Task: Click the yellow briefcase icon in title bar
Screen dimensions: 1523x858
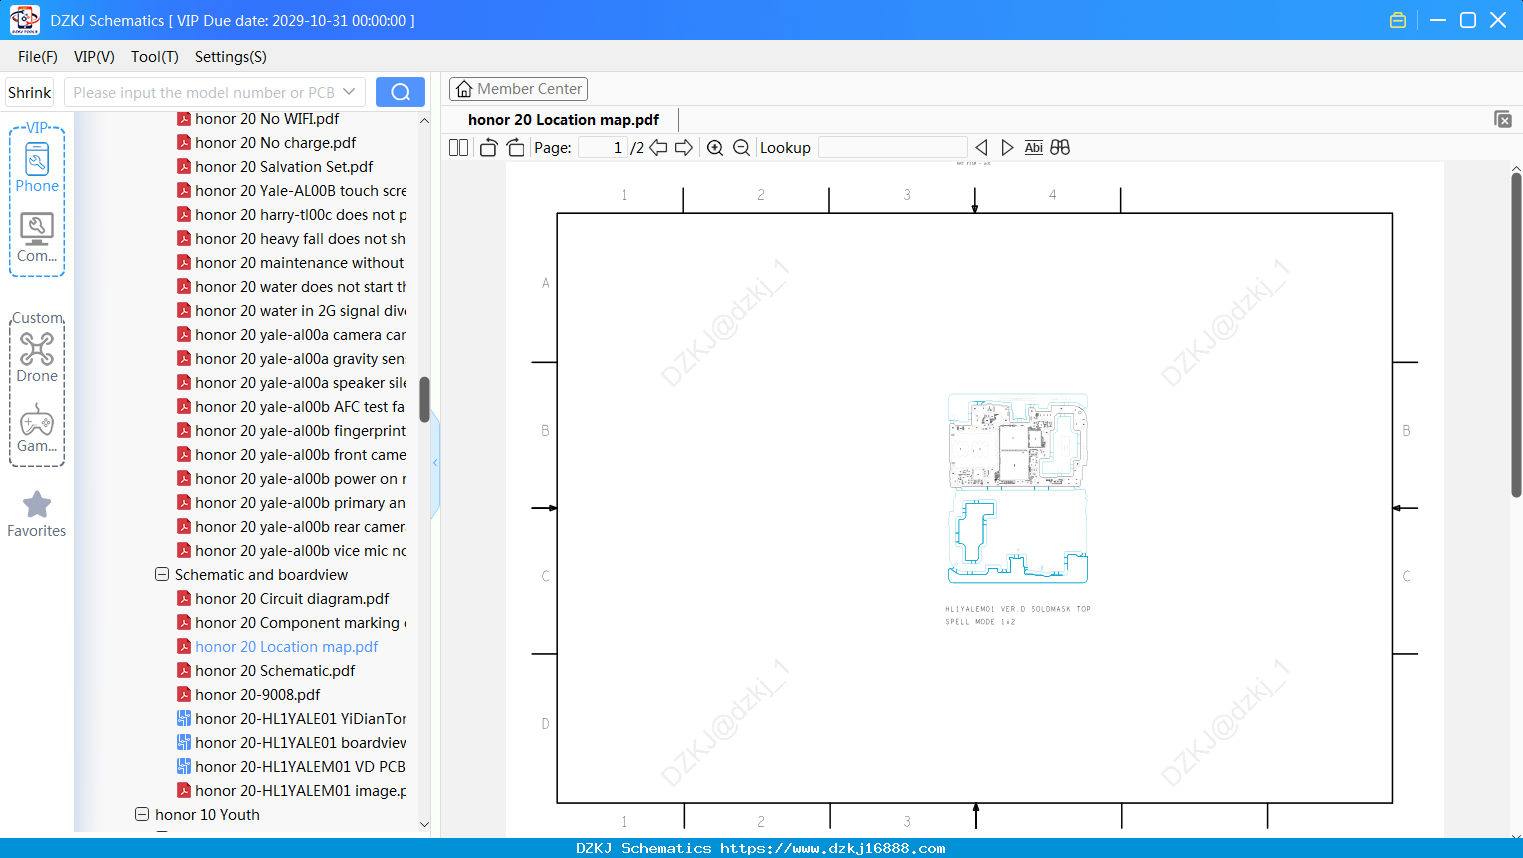Action: (x=1398, y=20)
